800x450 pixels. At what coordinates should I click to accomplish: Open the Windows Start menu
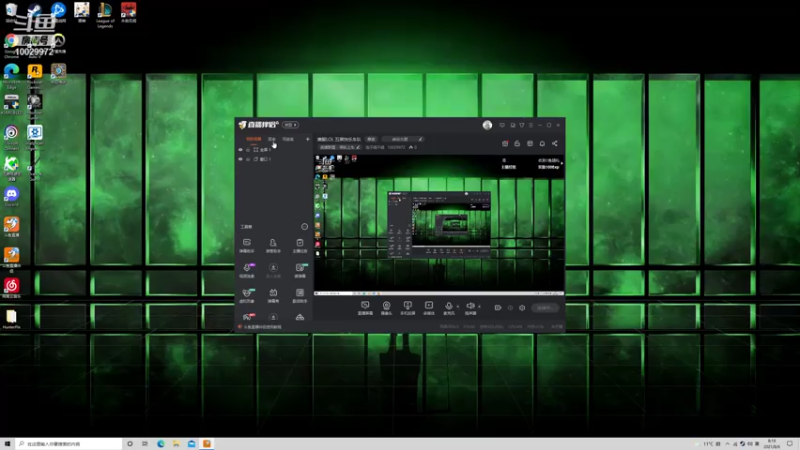[x=7, y=444]
